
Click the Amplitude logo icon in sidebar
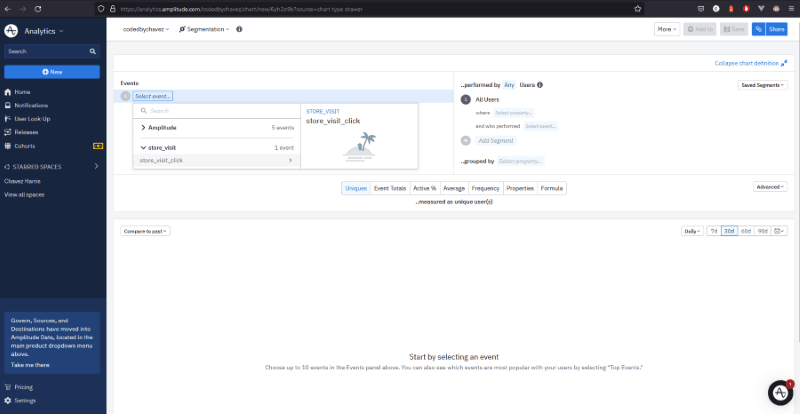tap(11, 31)
